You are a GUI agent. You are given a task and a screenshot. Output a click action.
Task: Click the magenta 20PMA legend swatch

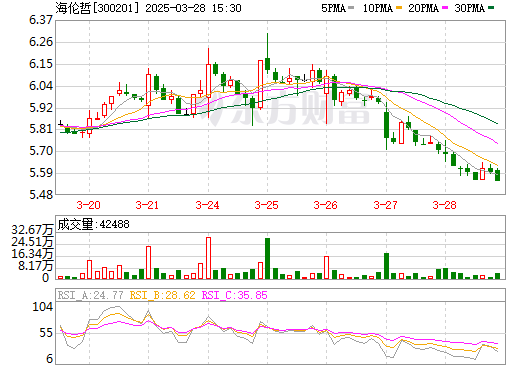[x=445, y=8]
